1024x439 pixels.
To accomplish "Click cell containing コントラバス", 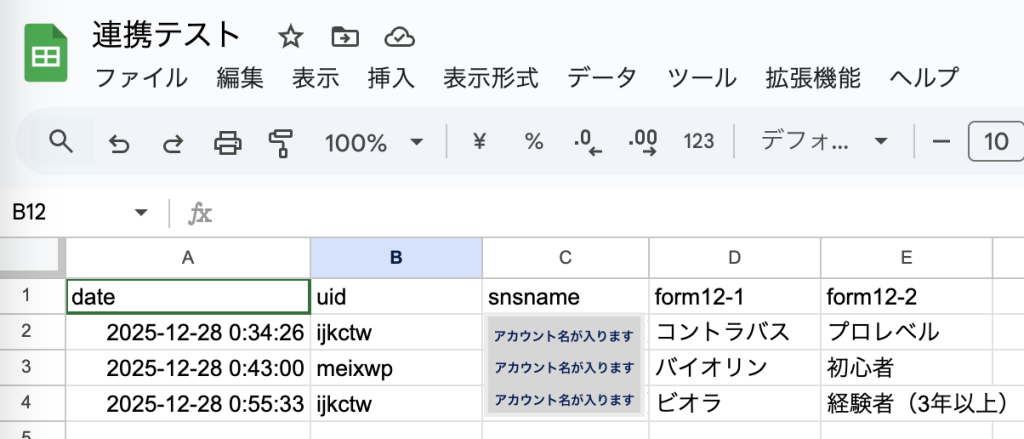I will coord(734,331).
